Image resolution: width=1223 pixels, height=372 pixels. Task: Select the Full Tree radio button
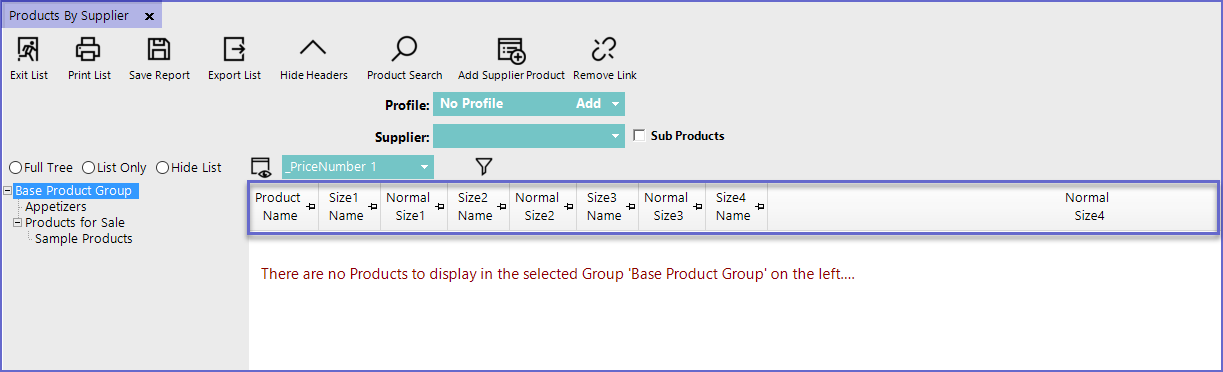15,168
